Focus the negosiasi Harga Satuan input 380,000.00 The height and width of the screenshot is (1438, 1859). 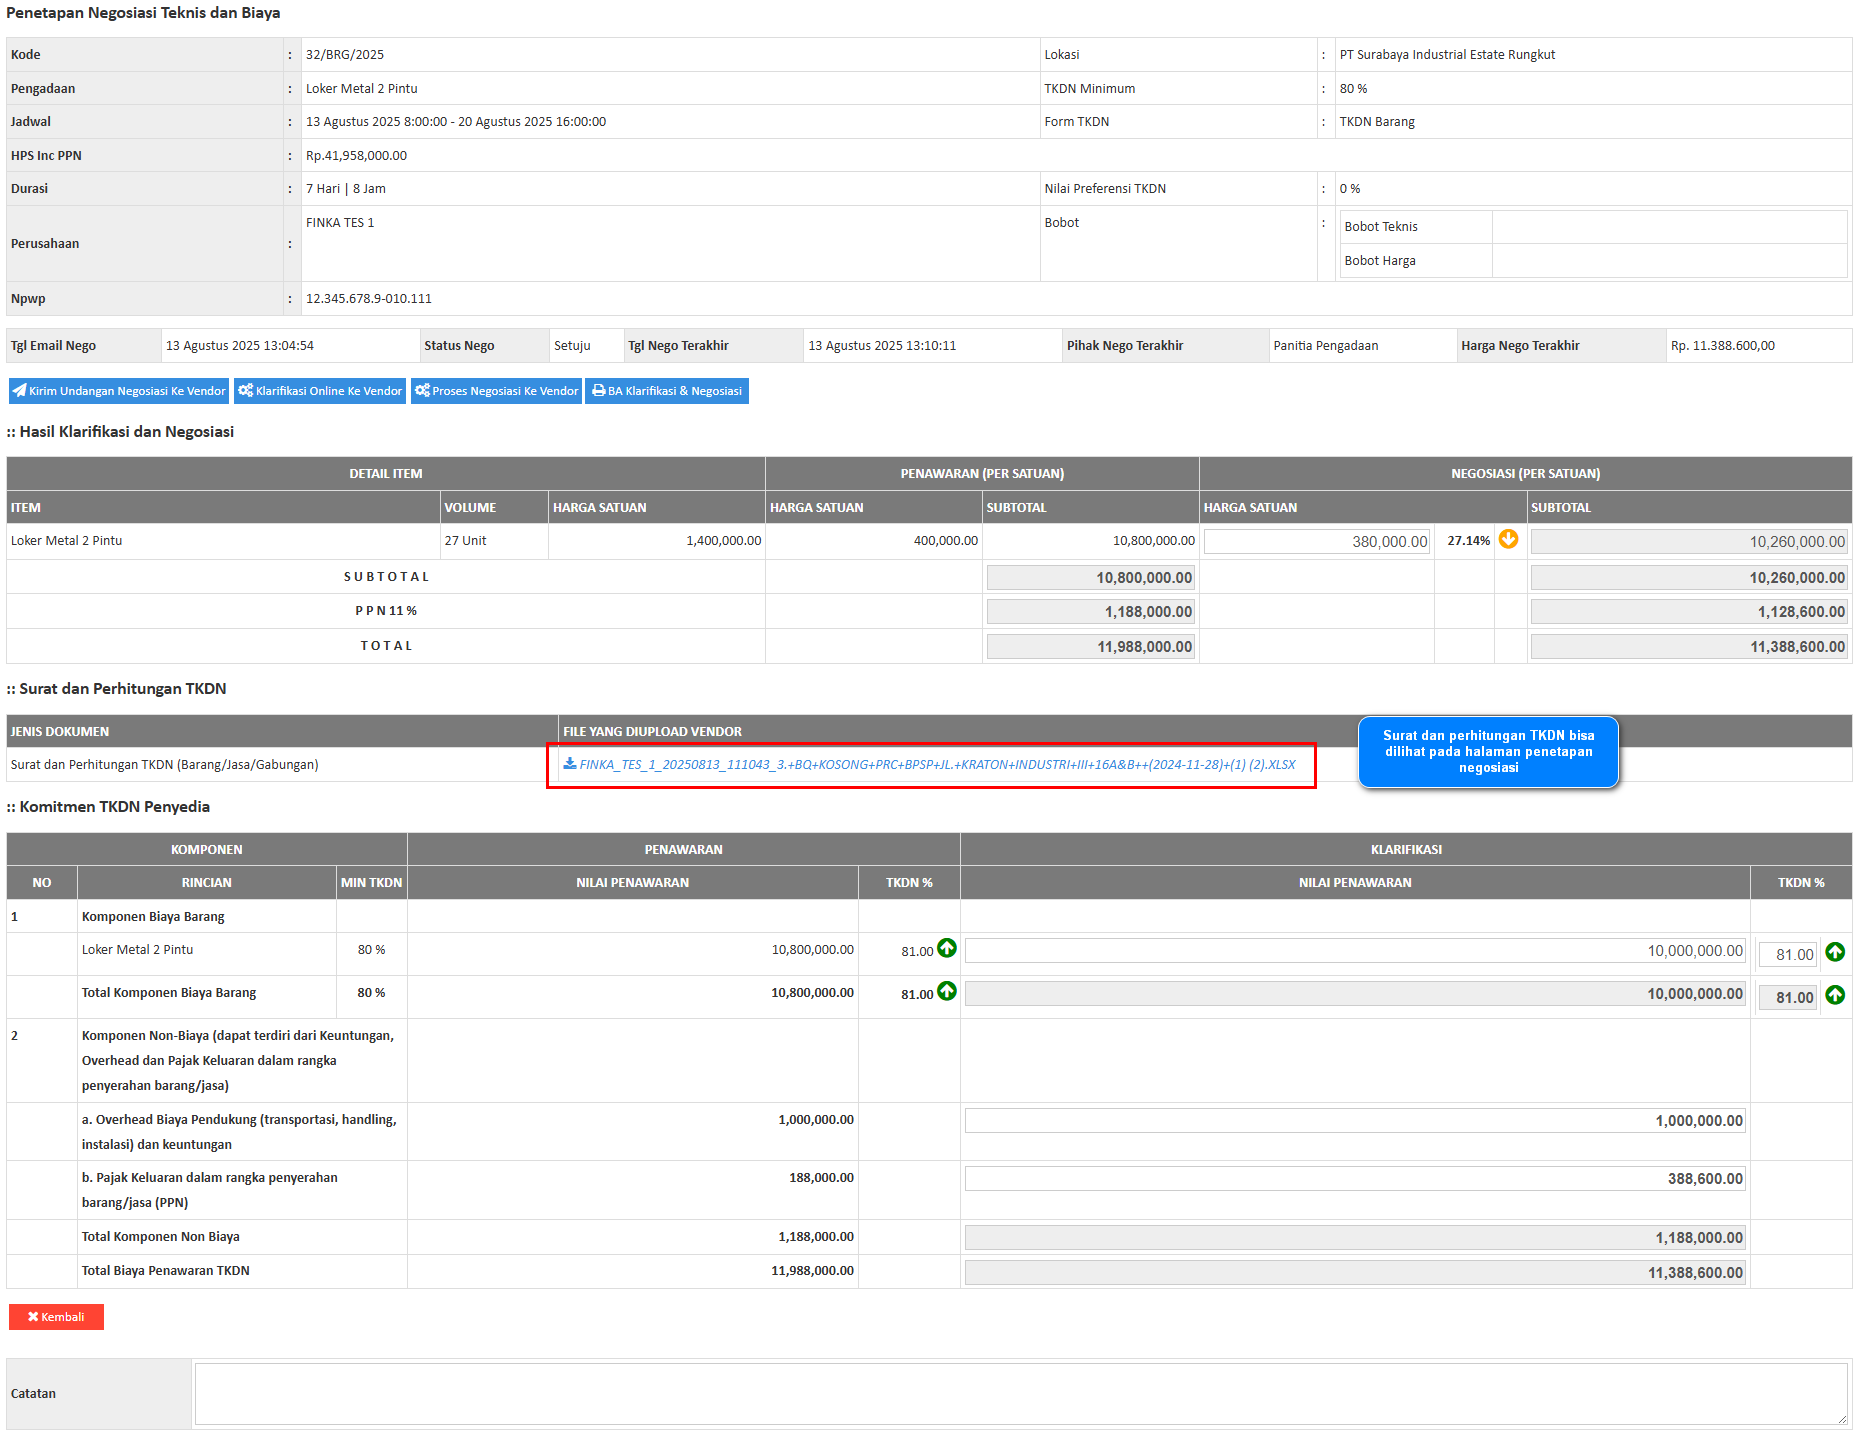pos(1317,542)
